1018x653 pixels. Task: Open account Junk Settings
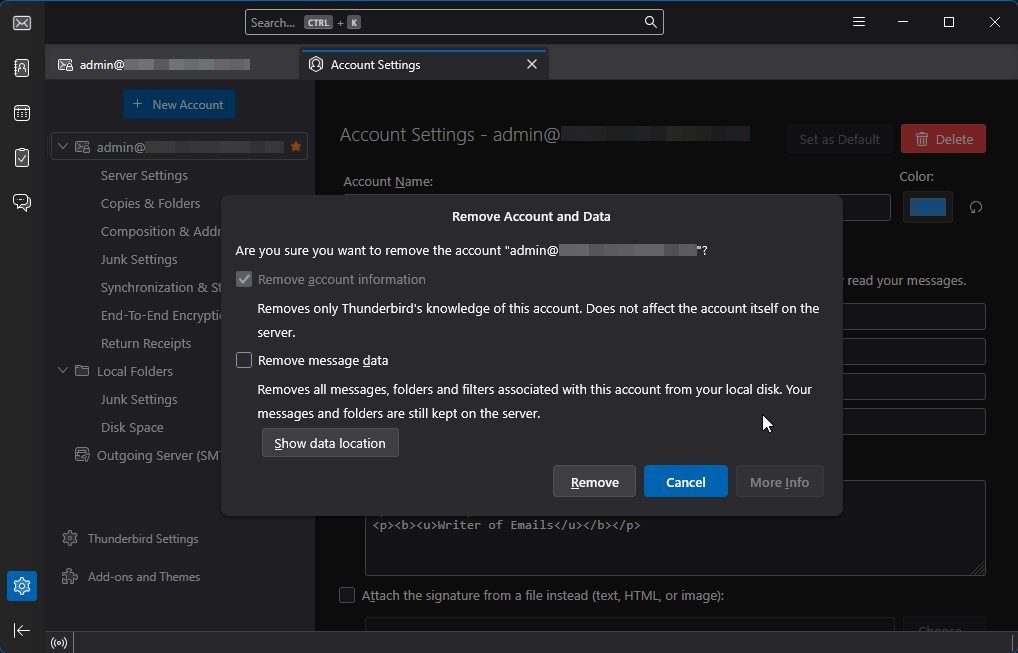pyautogui.click(x=139, y=259)
